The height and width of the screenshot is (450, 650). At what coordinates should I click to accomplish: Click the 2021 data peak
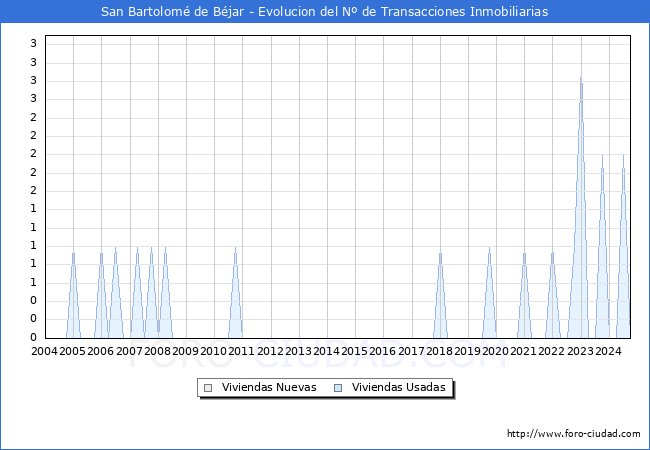pos(524,295)
